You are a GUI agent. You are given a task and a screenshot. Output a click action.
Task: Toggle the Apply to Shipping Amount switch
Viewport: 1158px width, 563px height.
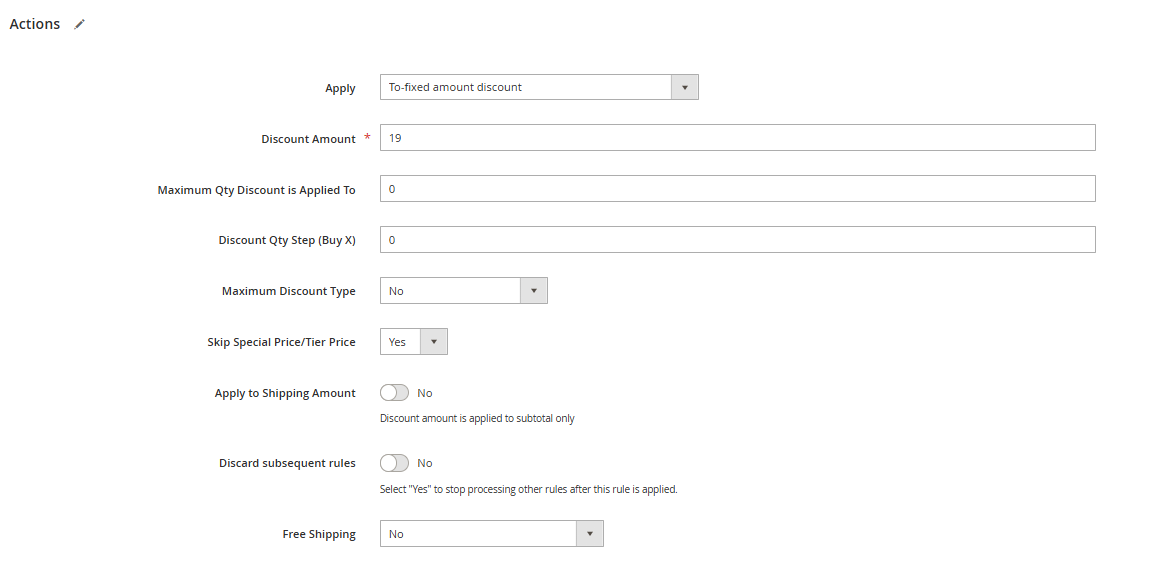pos(394,393)
